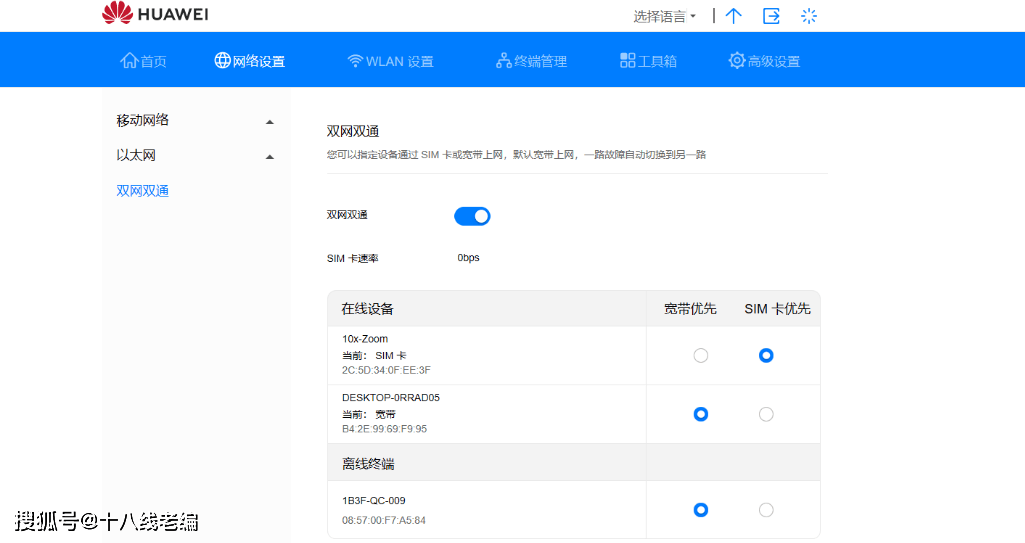
Task: Click the Huawei logo
Action: 154,15
